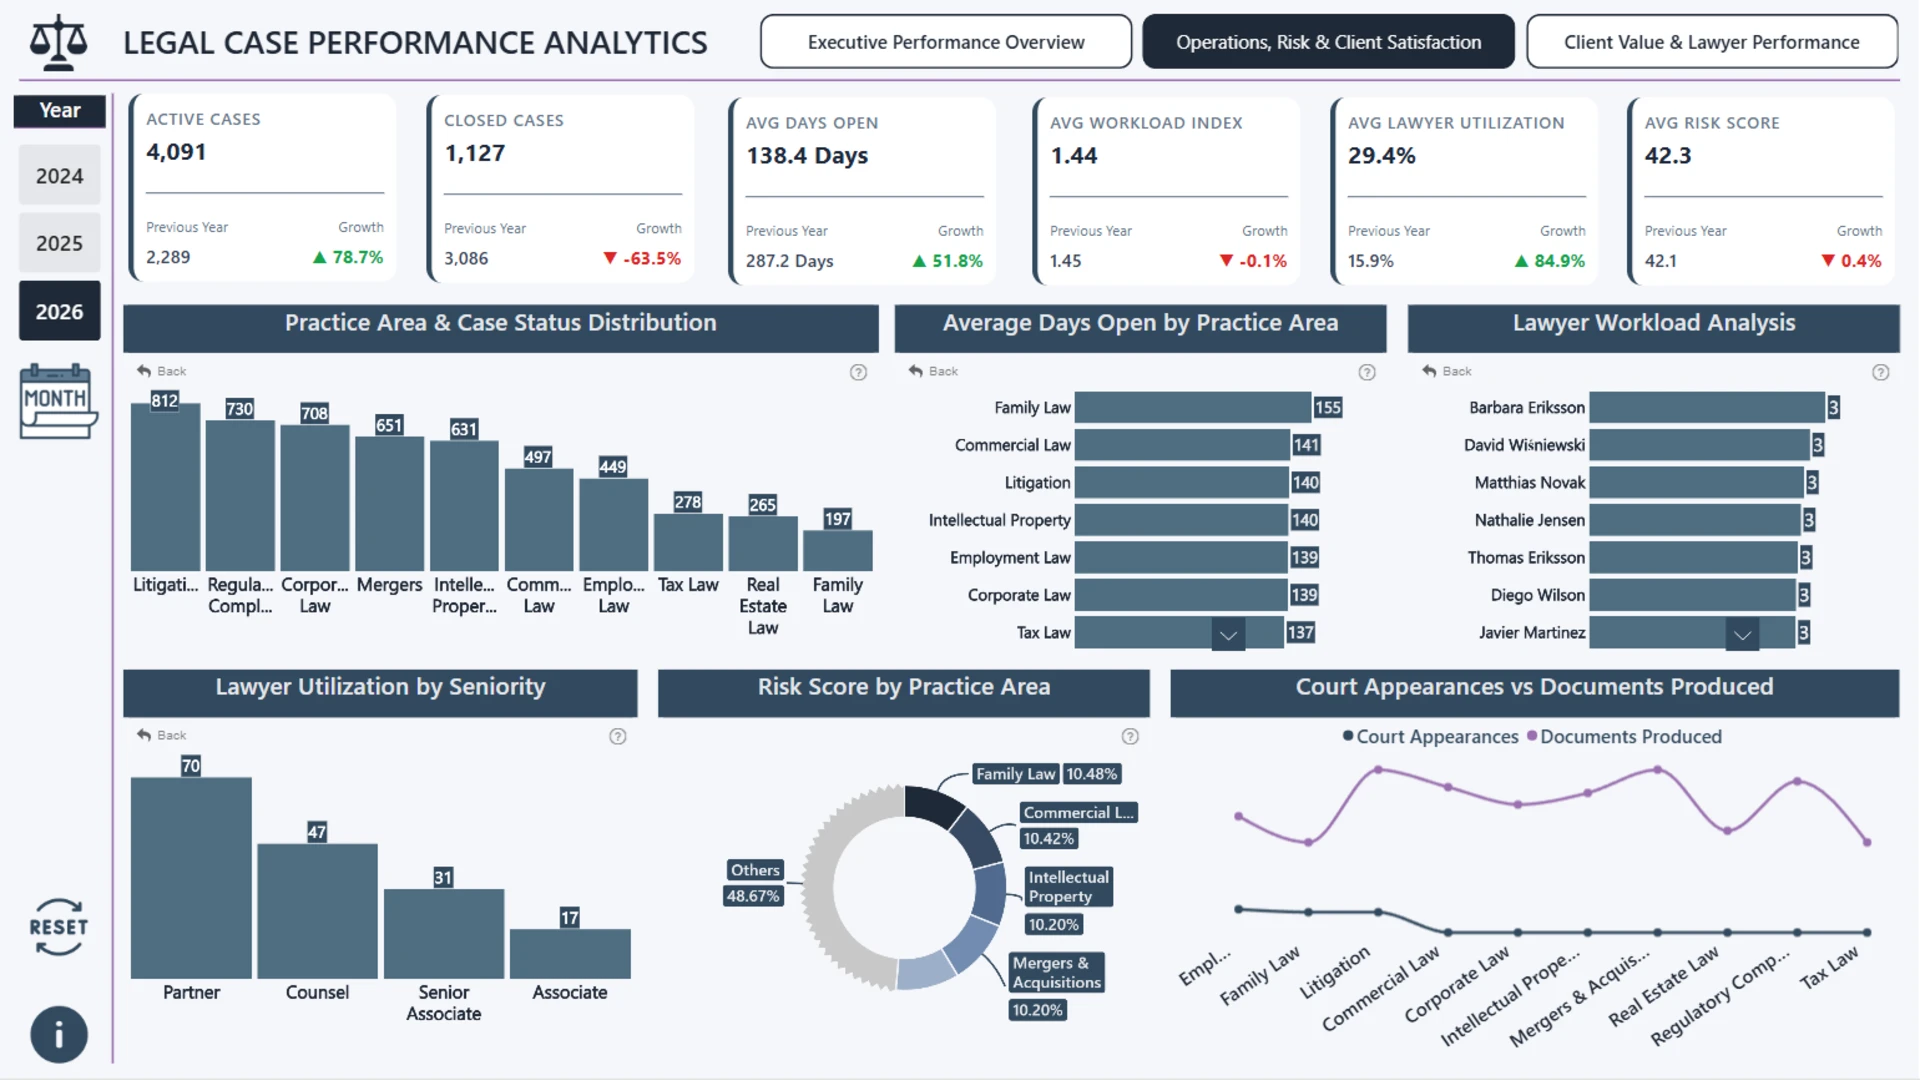Viewport: 1920px width, 1080px height.
Task: Select the Intellectual Property bar labeled 631
Action: 464,506
